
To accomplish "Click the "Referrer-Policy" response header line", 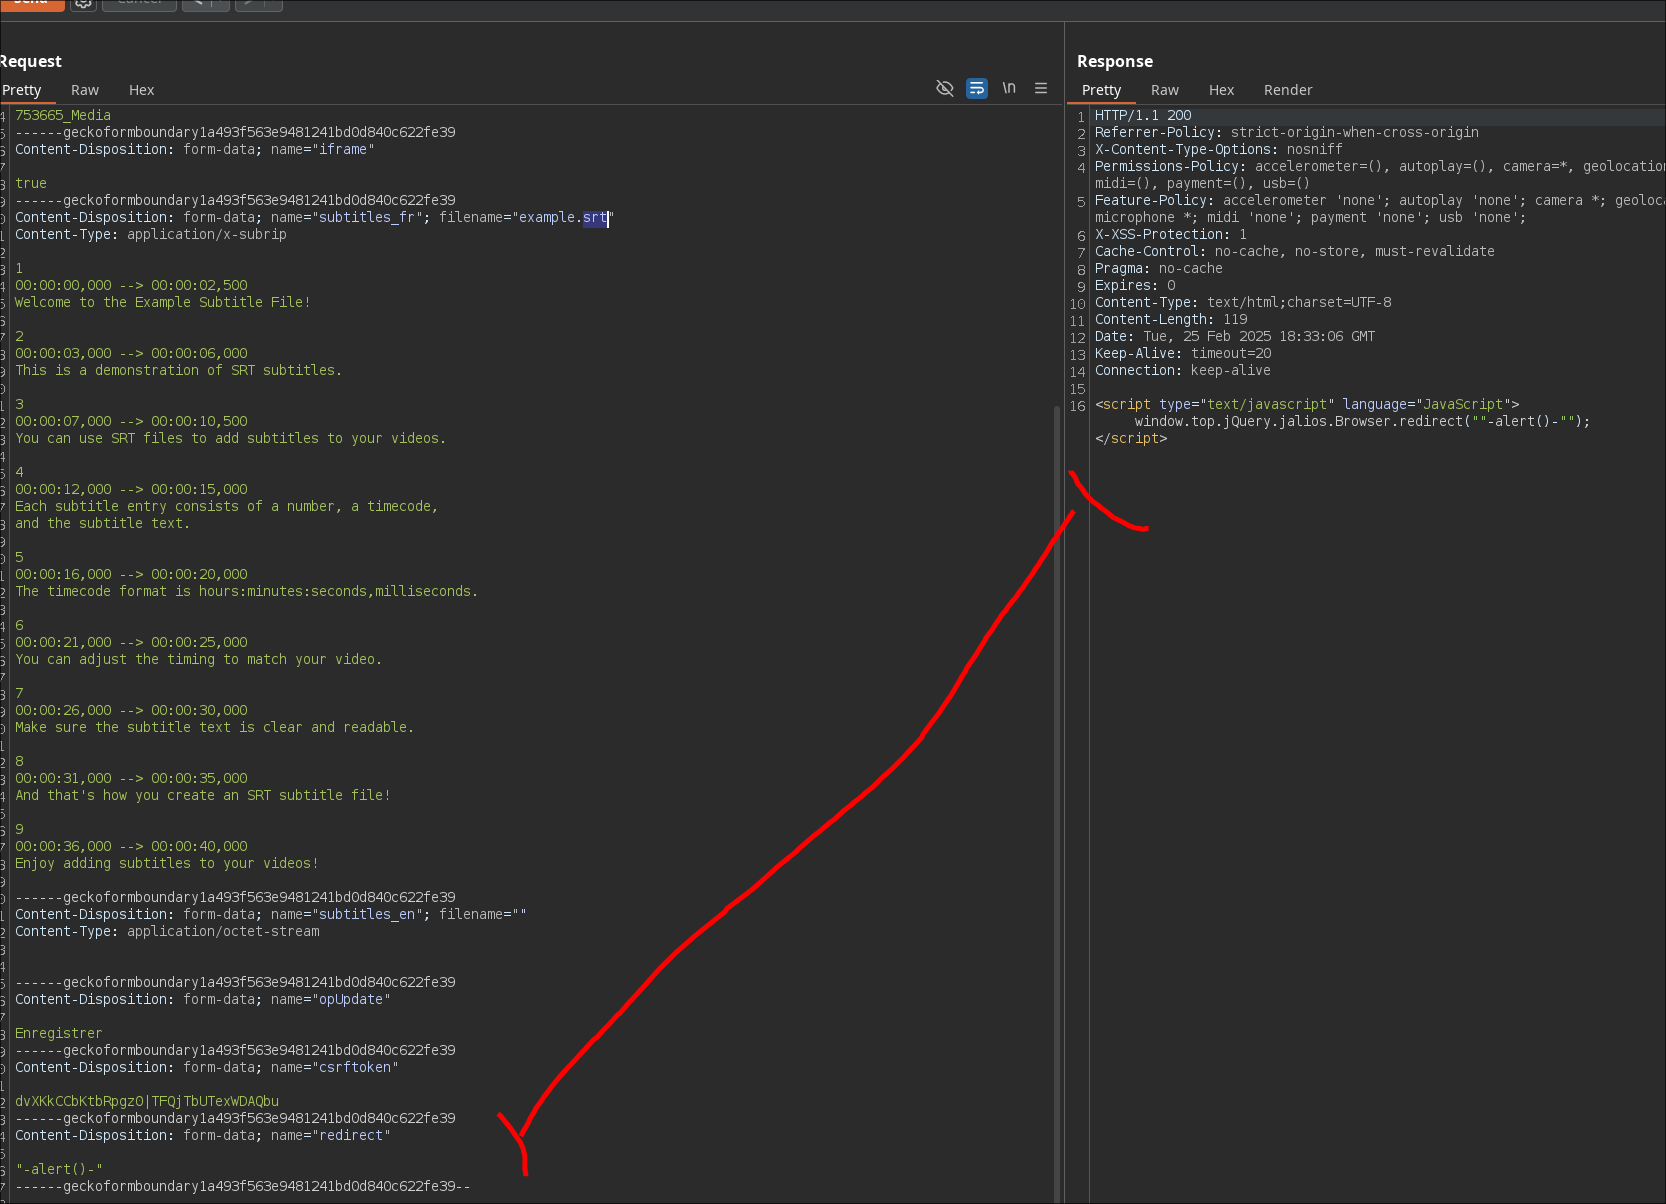I will 1287,132.
